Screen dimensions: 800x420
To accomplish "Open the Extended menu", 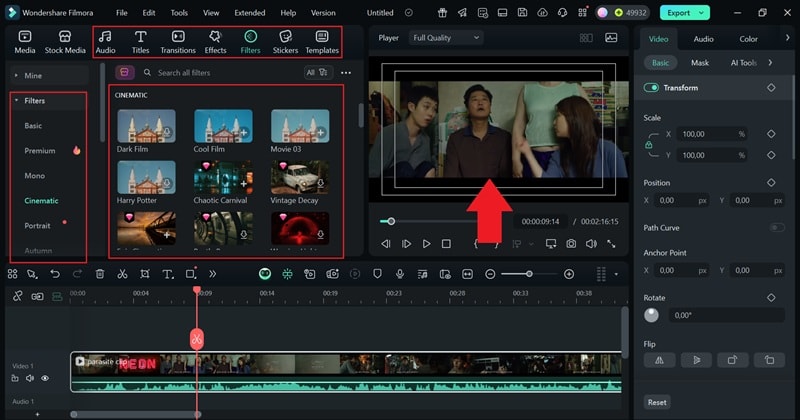I will [x=249, y=13].
